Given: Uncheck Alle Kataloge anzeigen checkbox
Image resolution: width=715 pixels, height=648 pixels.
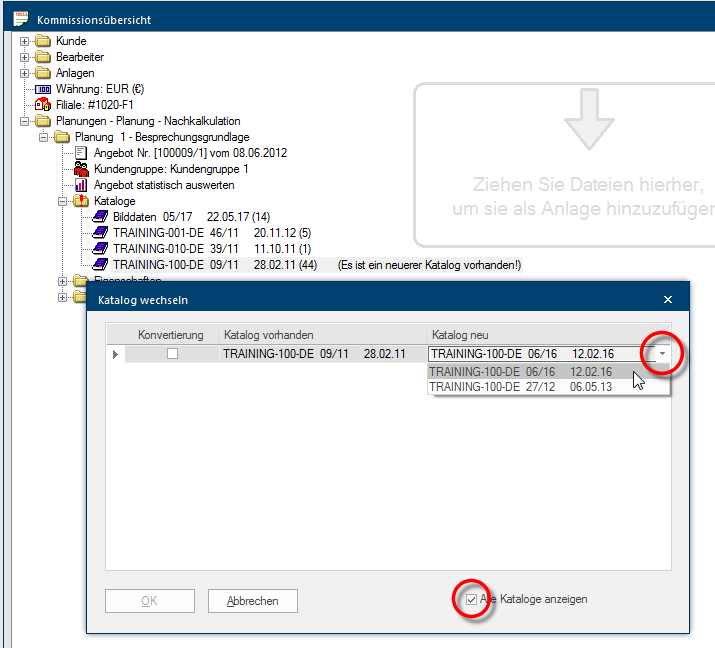Looking at the screenshot, I should [472, 599].
